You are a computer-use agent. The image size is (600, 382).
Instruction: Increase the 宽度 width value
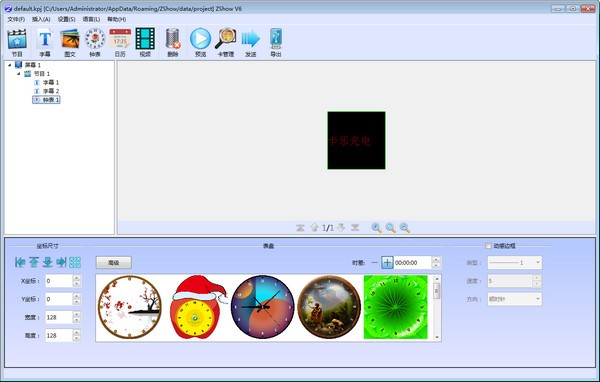77,314
